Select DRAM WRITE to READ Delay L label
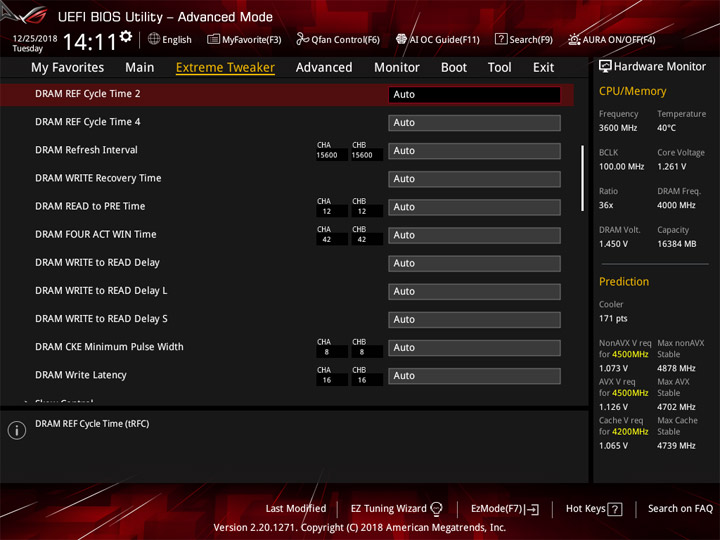 point(101,291)
